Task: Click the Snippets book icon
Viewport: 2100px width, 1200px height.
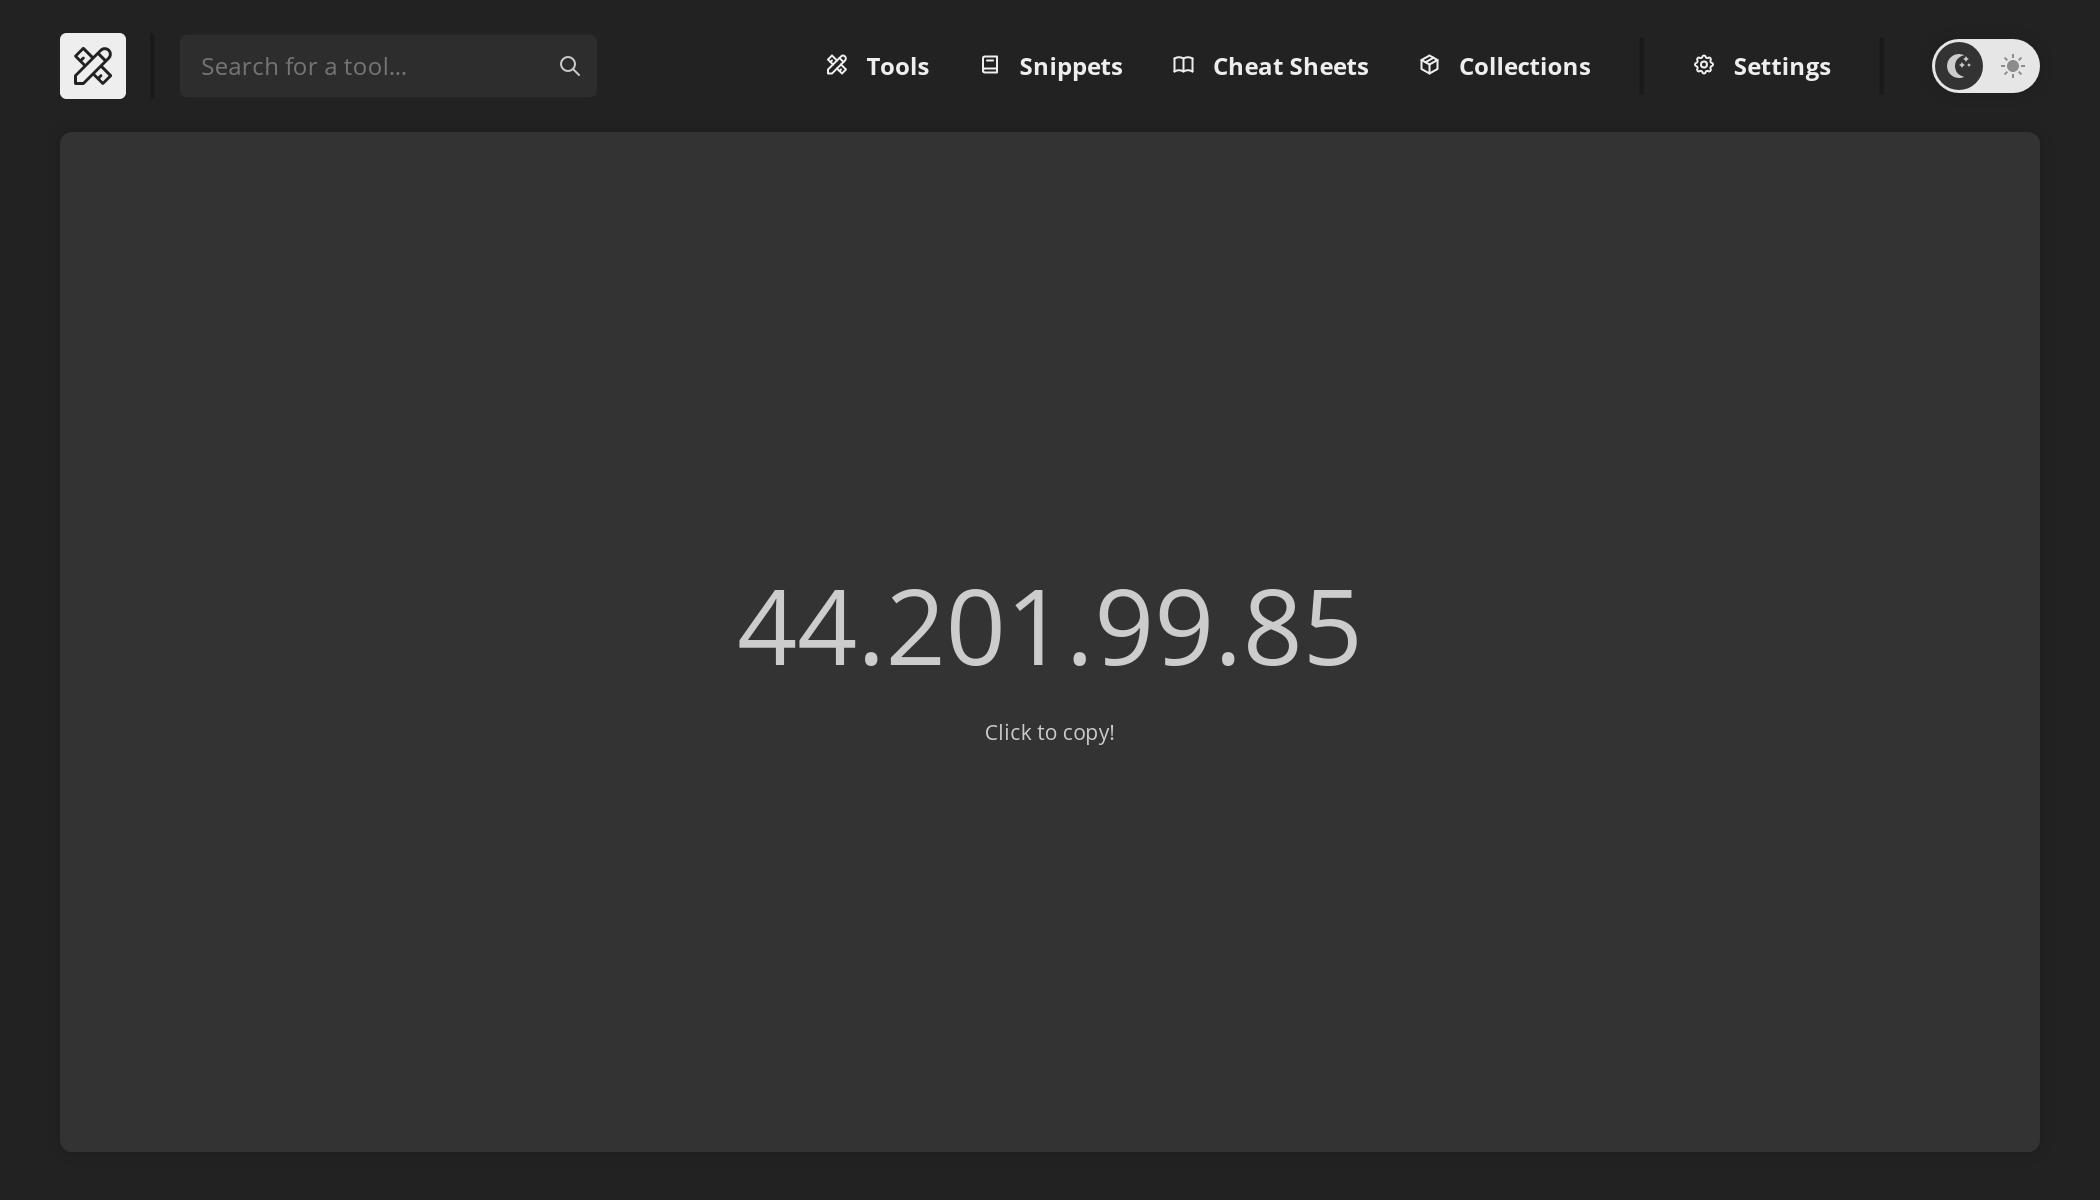Action: pos(990,65)
